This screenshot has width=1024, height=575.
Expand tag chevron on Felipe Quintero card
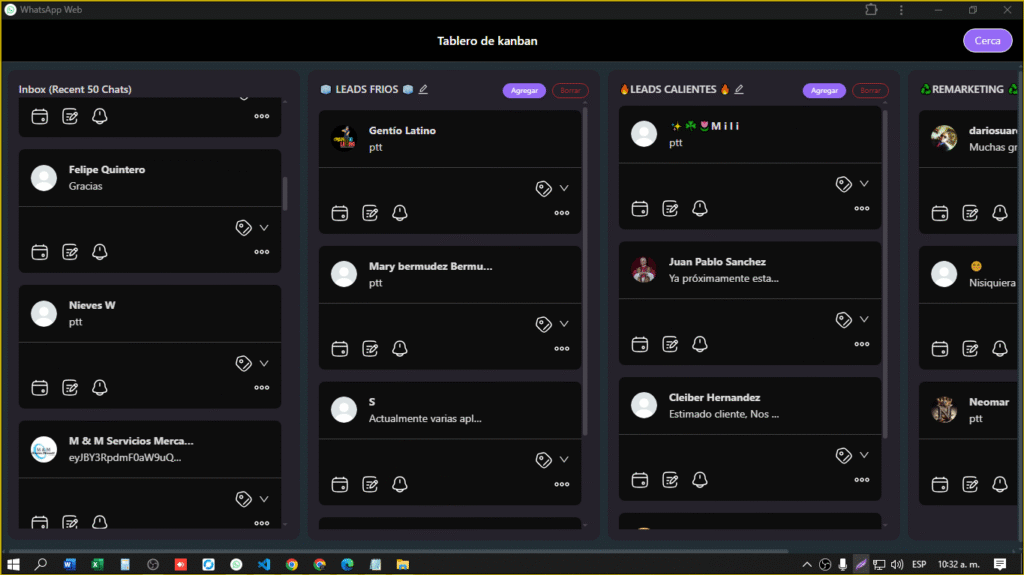264,228
